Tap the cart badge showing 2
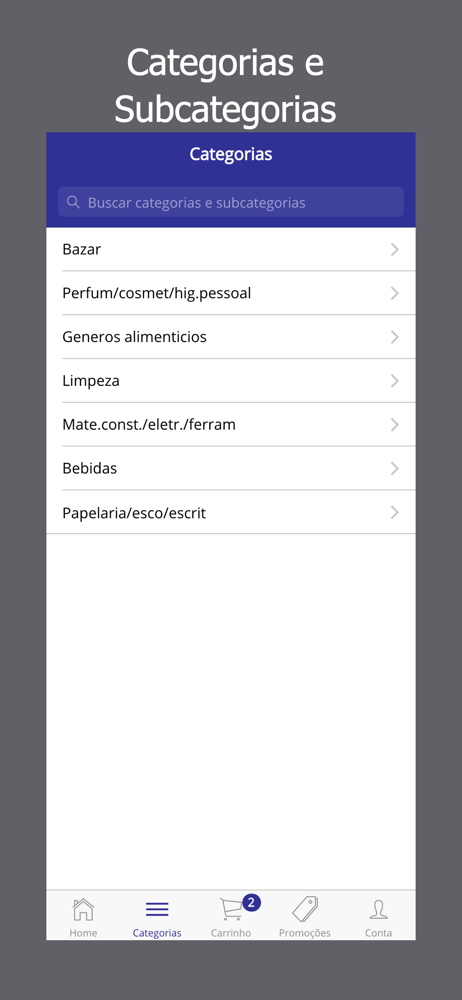The width and height of the screenshot is (462, 1000). [251, 902]
